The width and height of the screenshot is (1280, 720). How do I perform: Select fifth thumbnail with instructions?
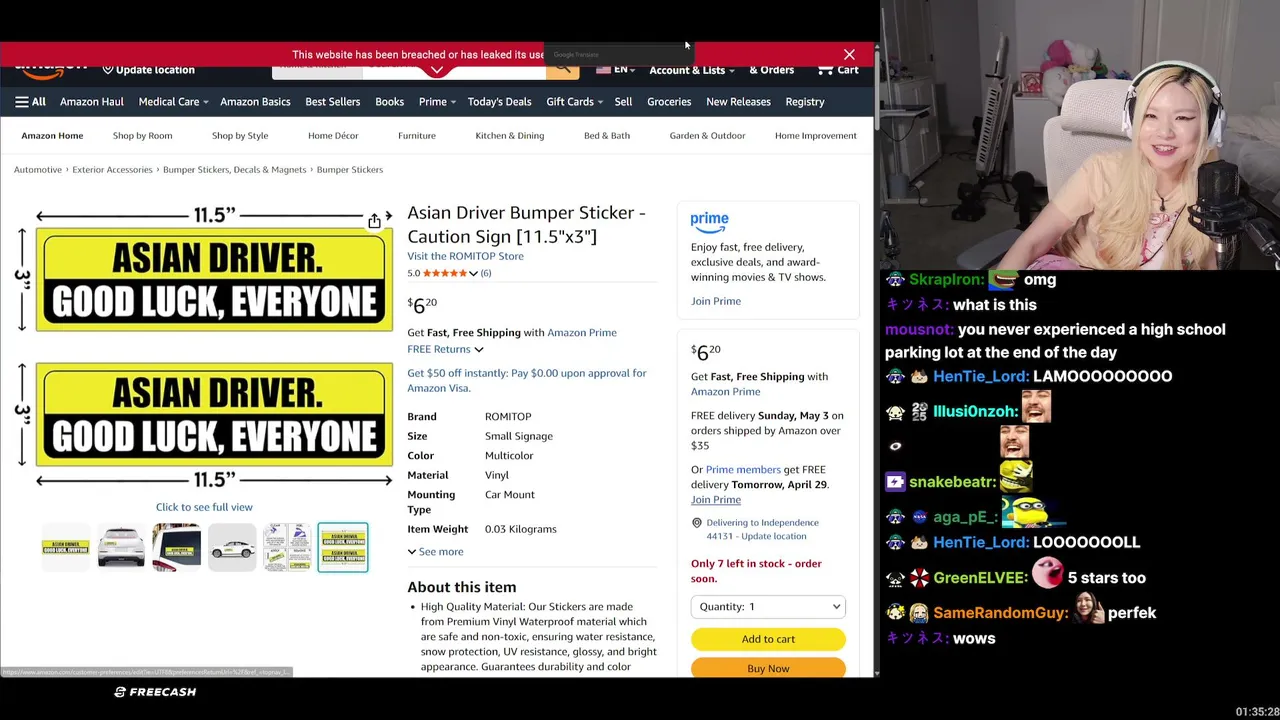click(287, 547)
